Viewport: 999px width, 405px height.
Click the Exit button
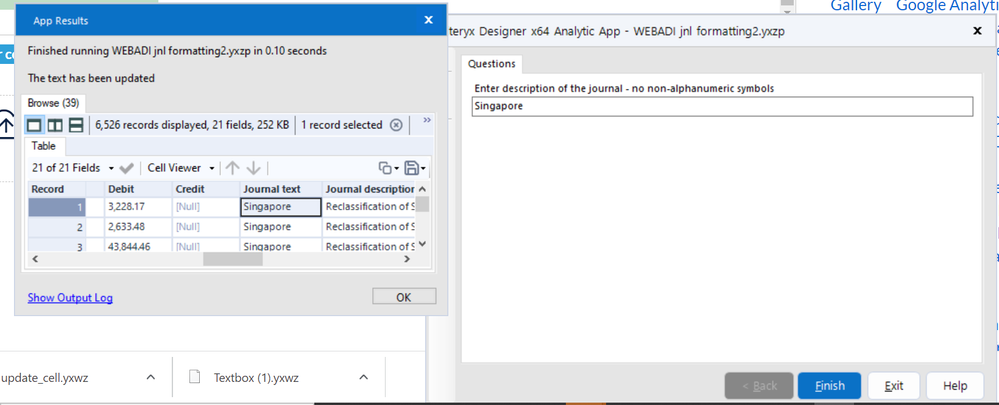pyautogui.click(x=894, y=385)
